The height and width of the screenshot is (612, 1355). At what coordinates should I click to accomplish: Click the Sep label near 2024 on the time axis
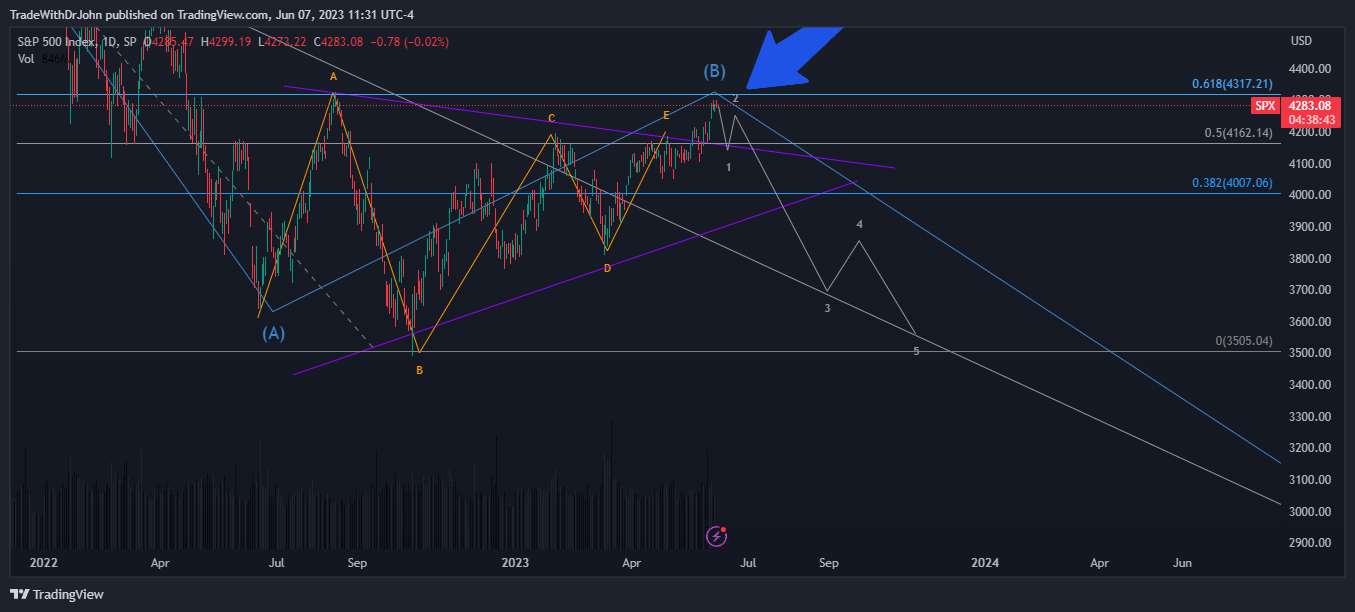pyautogui.click(x=829, y=564)
